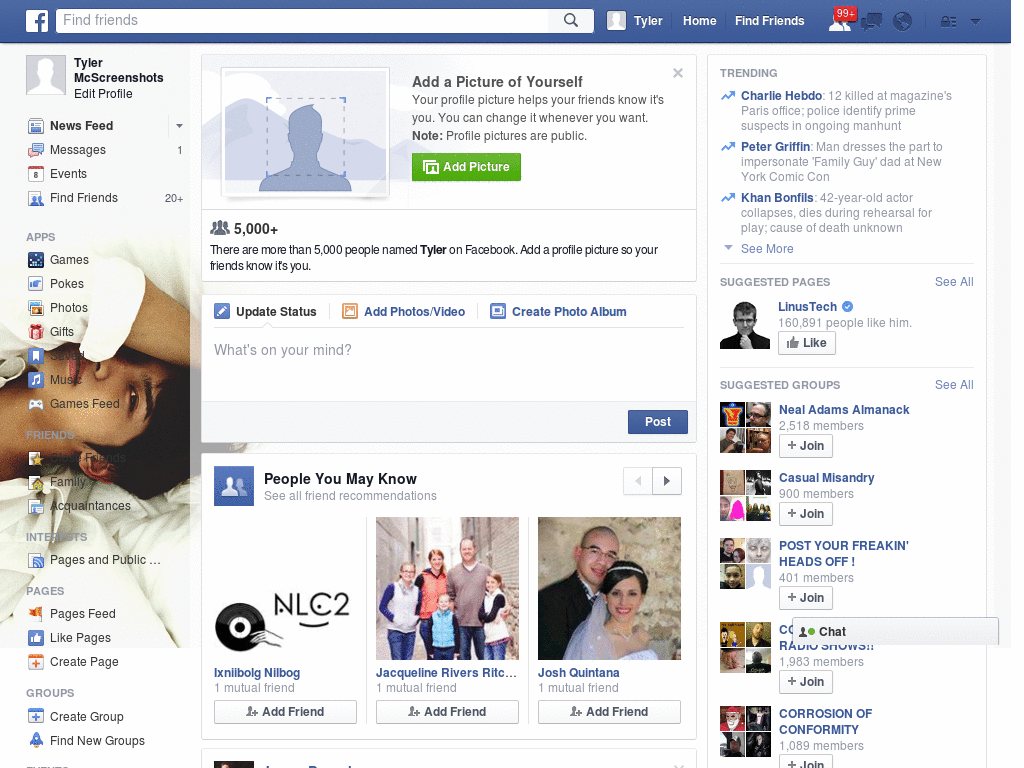Image resolution: width=1024 pixels, height=768 pixels.
Task: Click the Facebook logo icon
Action: [x=37, y=21]
